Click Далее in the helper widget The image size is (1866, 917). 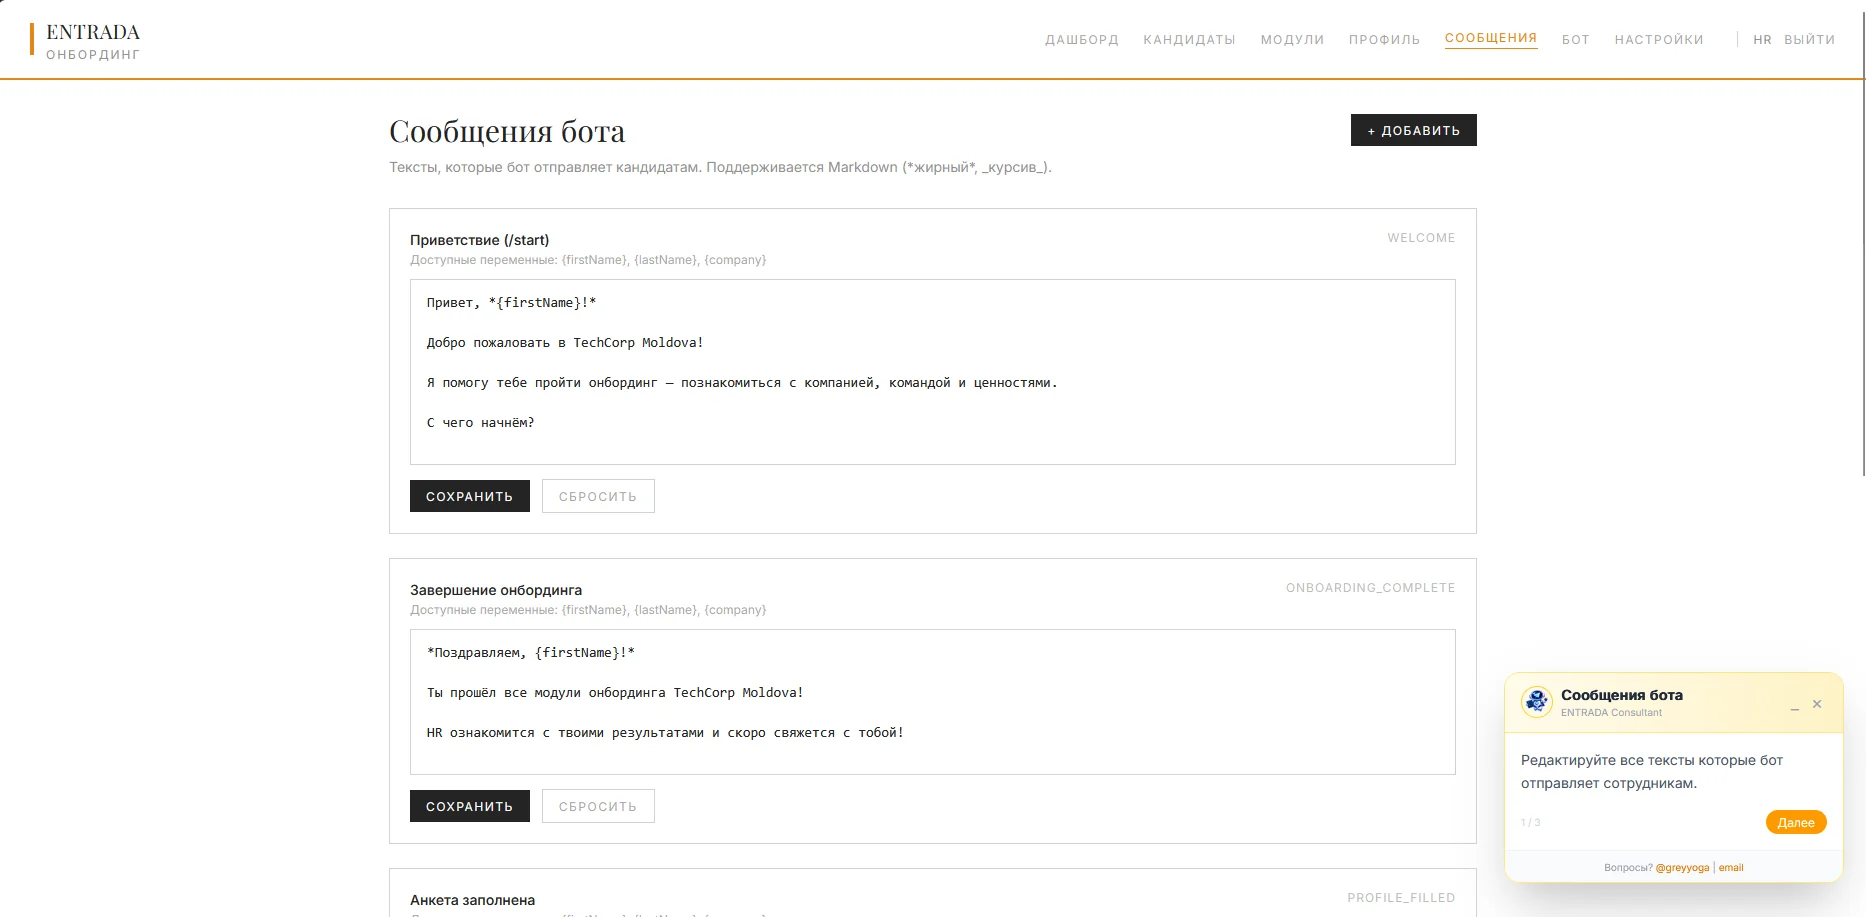tap(1796, 822)
